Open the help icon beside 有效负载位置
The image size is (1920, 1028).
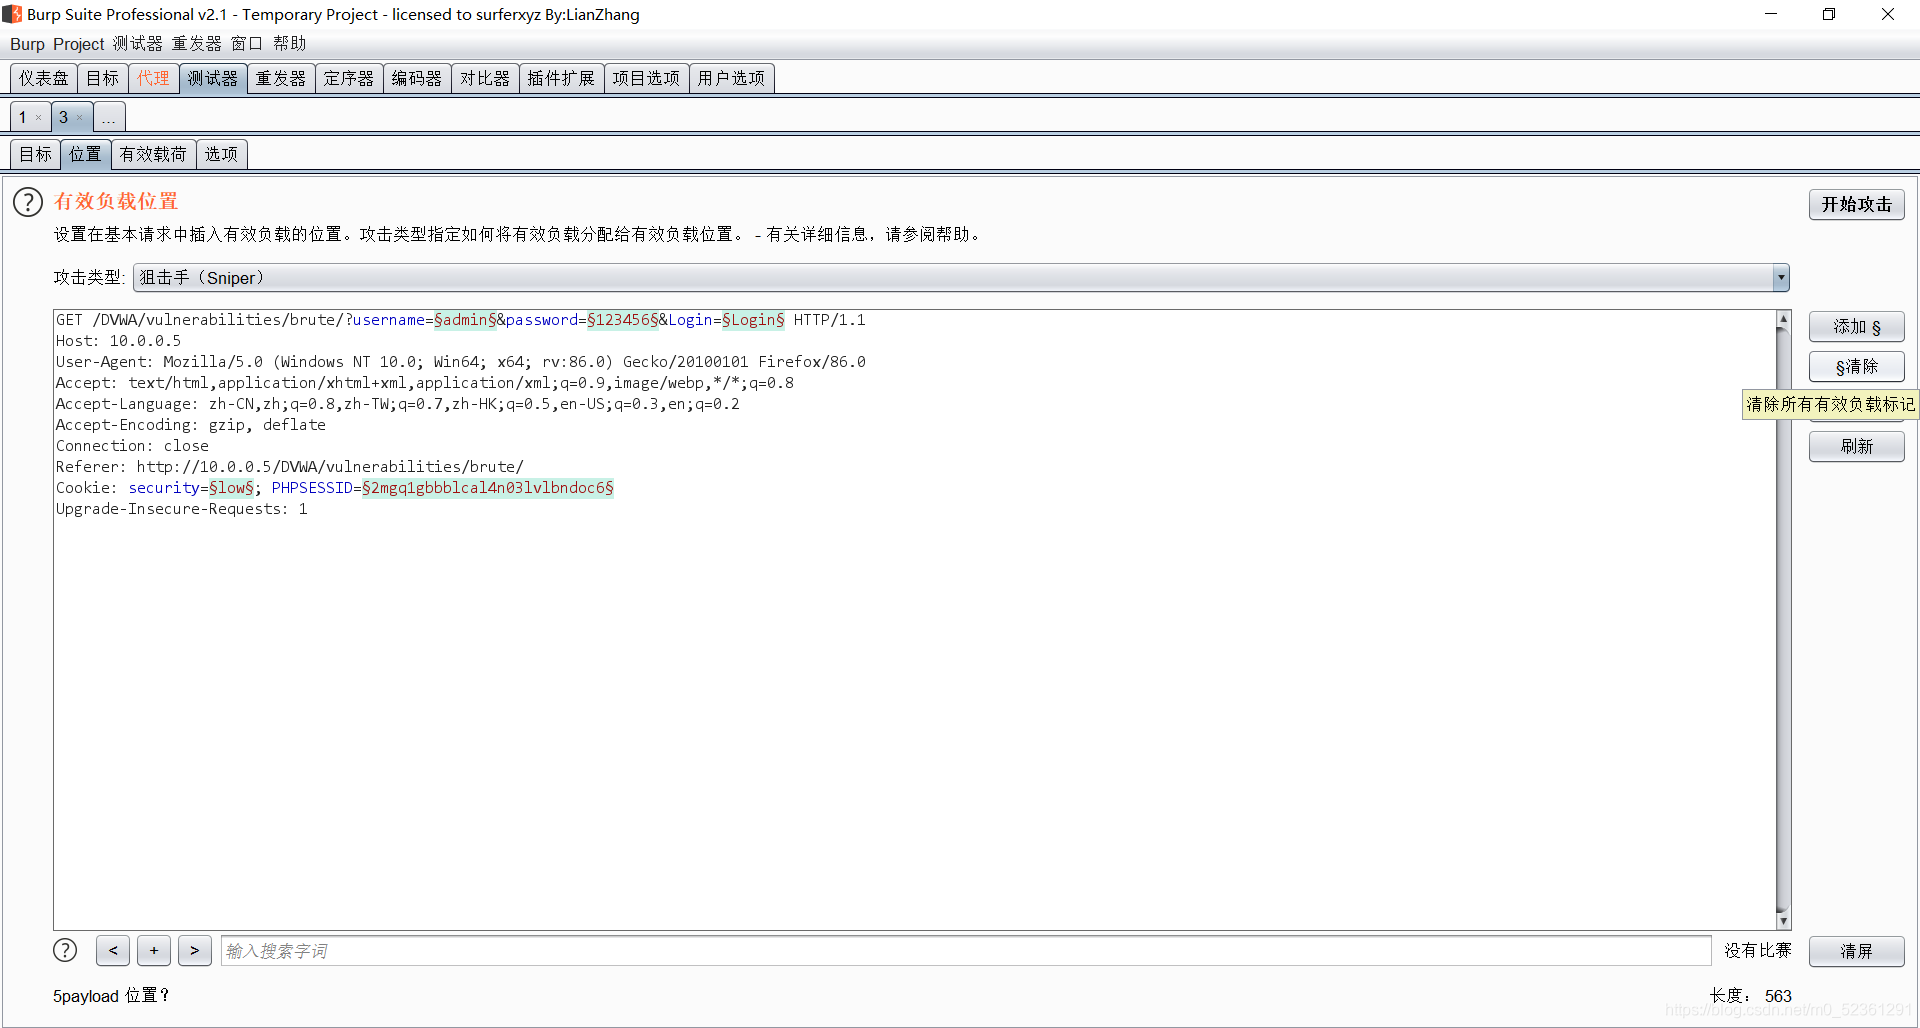28,202
